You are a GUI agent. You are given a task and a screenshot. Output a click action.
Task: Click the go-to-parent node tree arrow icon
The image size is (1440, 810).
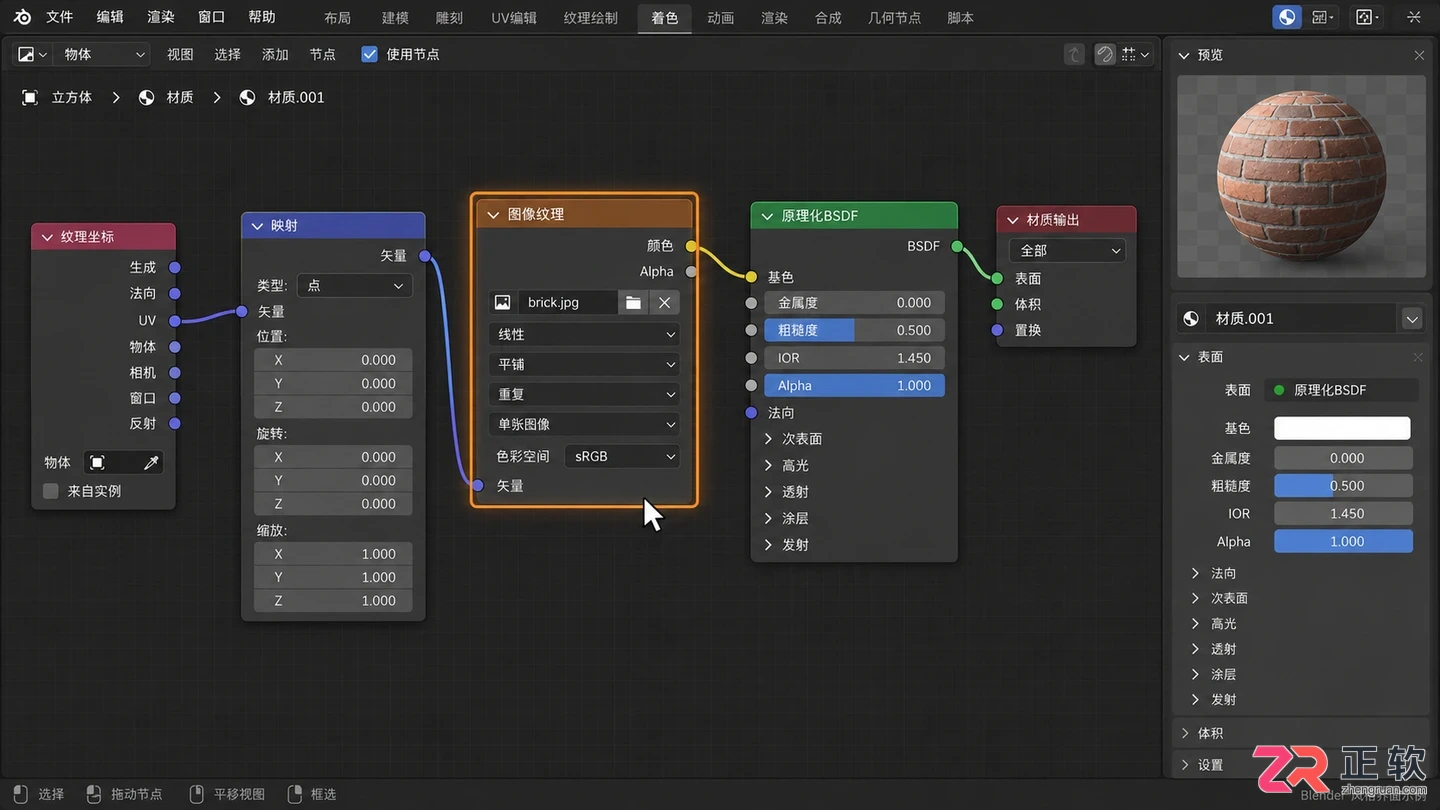click(1074, 54)
